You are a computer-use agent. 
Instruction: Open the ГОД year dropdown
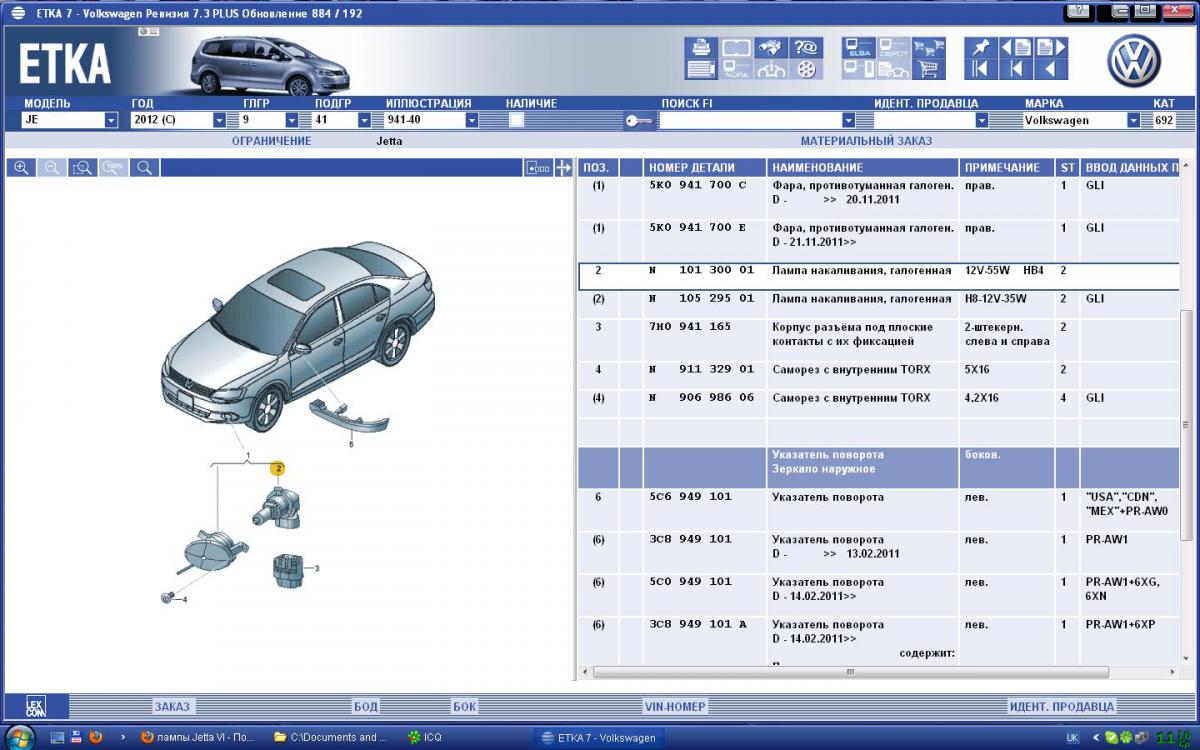click(219, 120)
